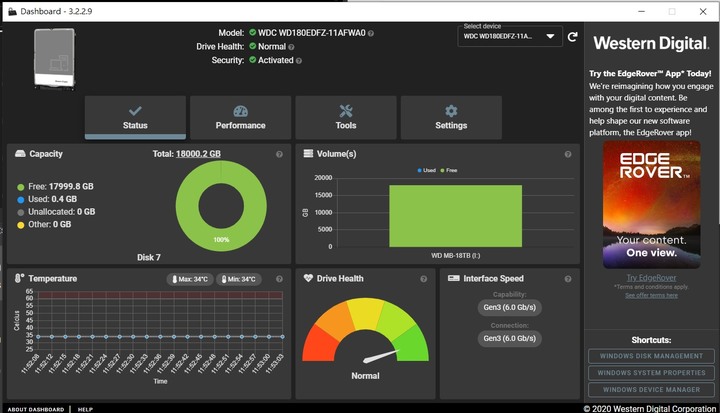Image resolution: width=720 pixels, height=413 pixels.
Task: Minimize the Dashboard window
Action: pos(641,11)
